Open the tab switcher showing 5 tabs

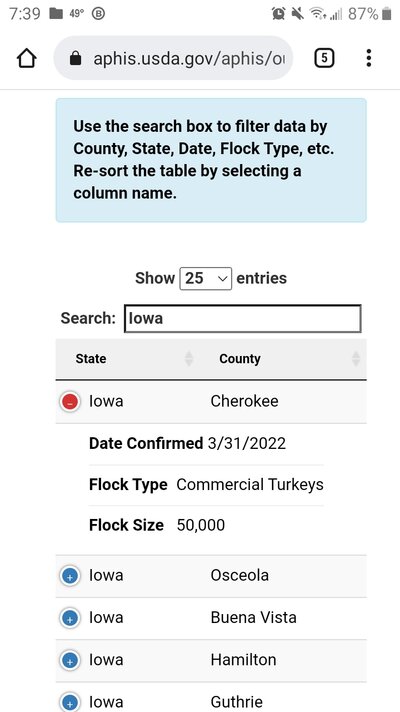[324, 58]
